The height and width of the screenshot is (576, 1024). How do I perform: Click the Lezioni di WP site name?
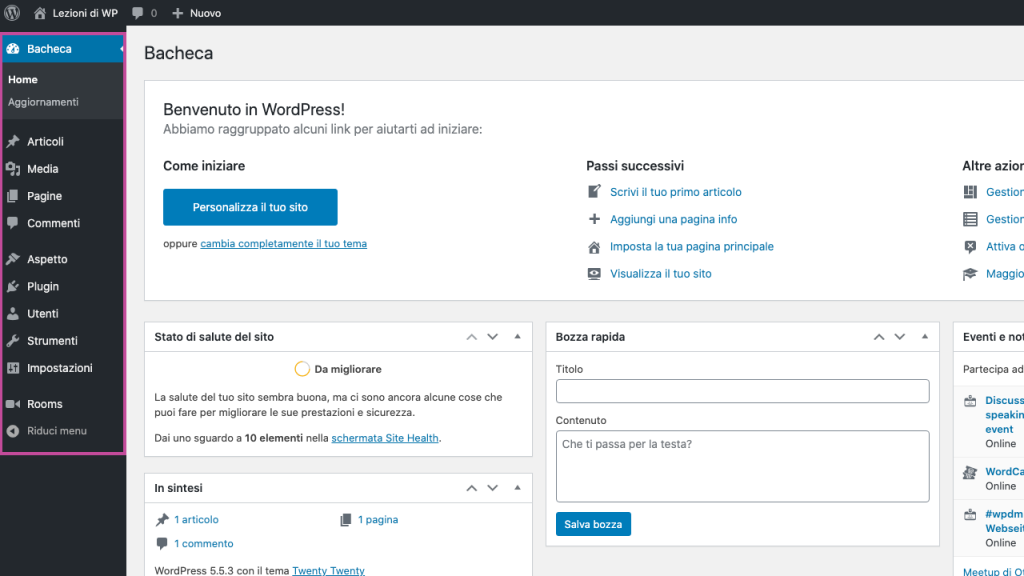point(85,13)
